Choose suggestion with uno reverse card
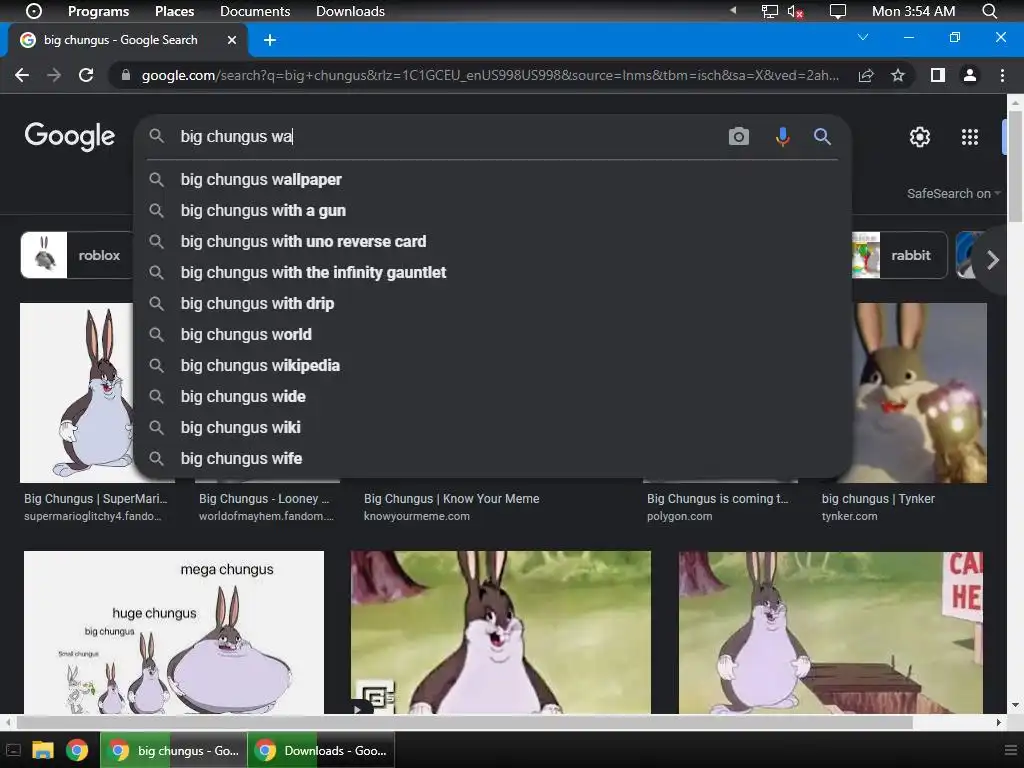Image resolution: width=1024 pixels, height=768 pixels. click(x=492, y=242)
